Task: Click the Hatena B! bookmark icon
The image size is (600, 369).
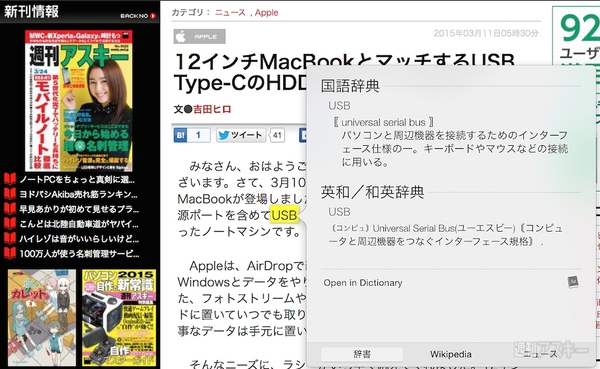Action: click(180, 135)
